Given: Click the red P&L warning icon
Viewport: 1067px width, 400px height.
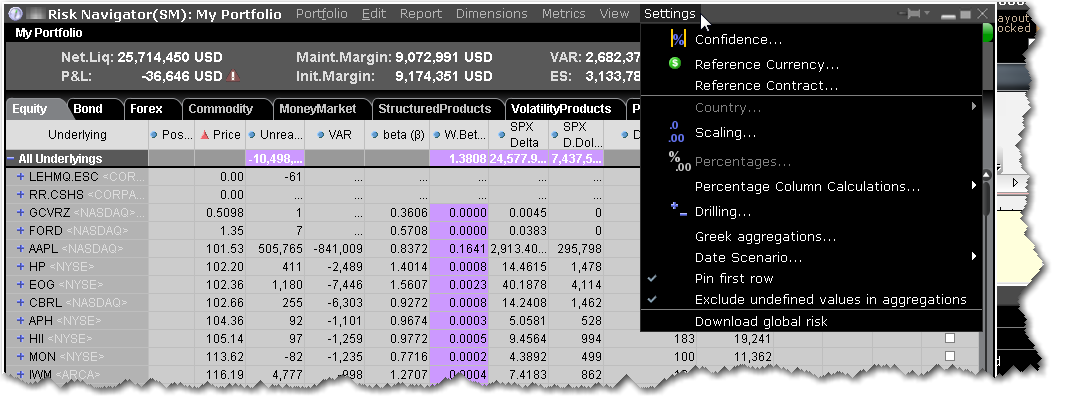Looking at the screenshot, I should point(233,76).
